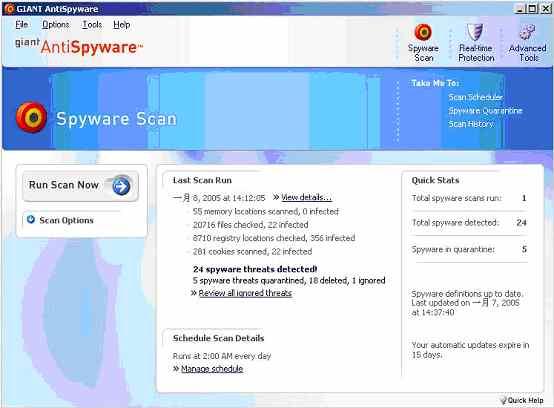Go to Scan History
Image resolution: width=554 pixels, height=408 pixels.
[471, 124]
